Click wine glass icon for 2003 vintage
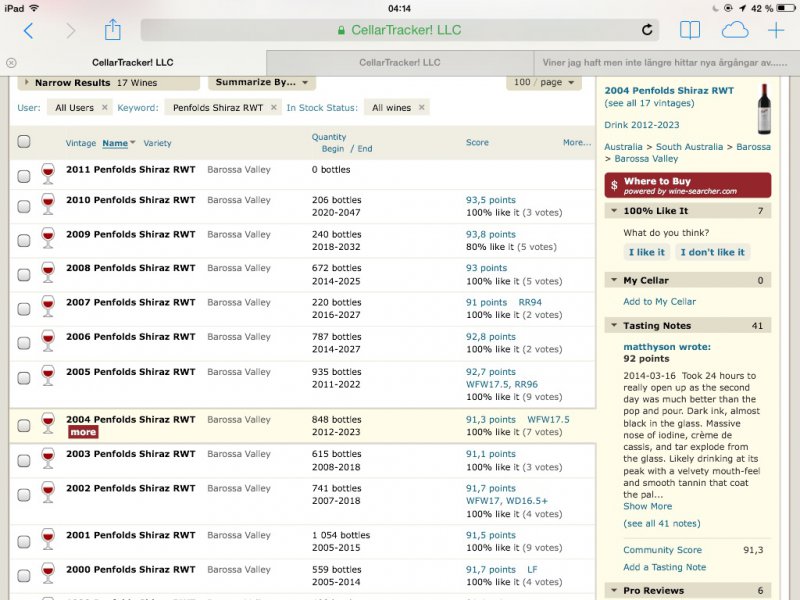The image size is (800, 600). (48, 458)
